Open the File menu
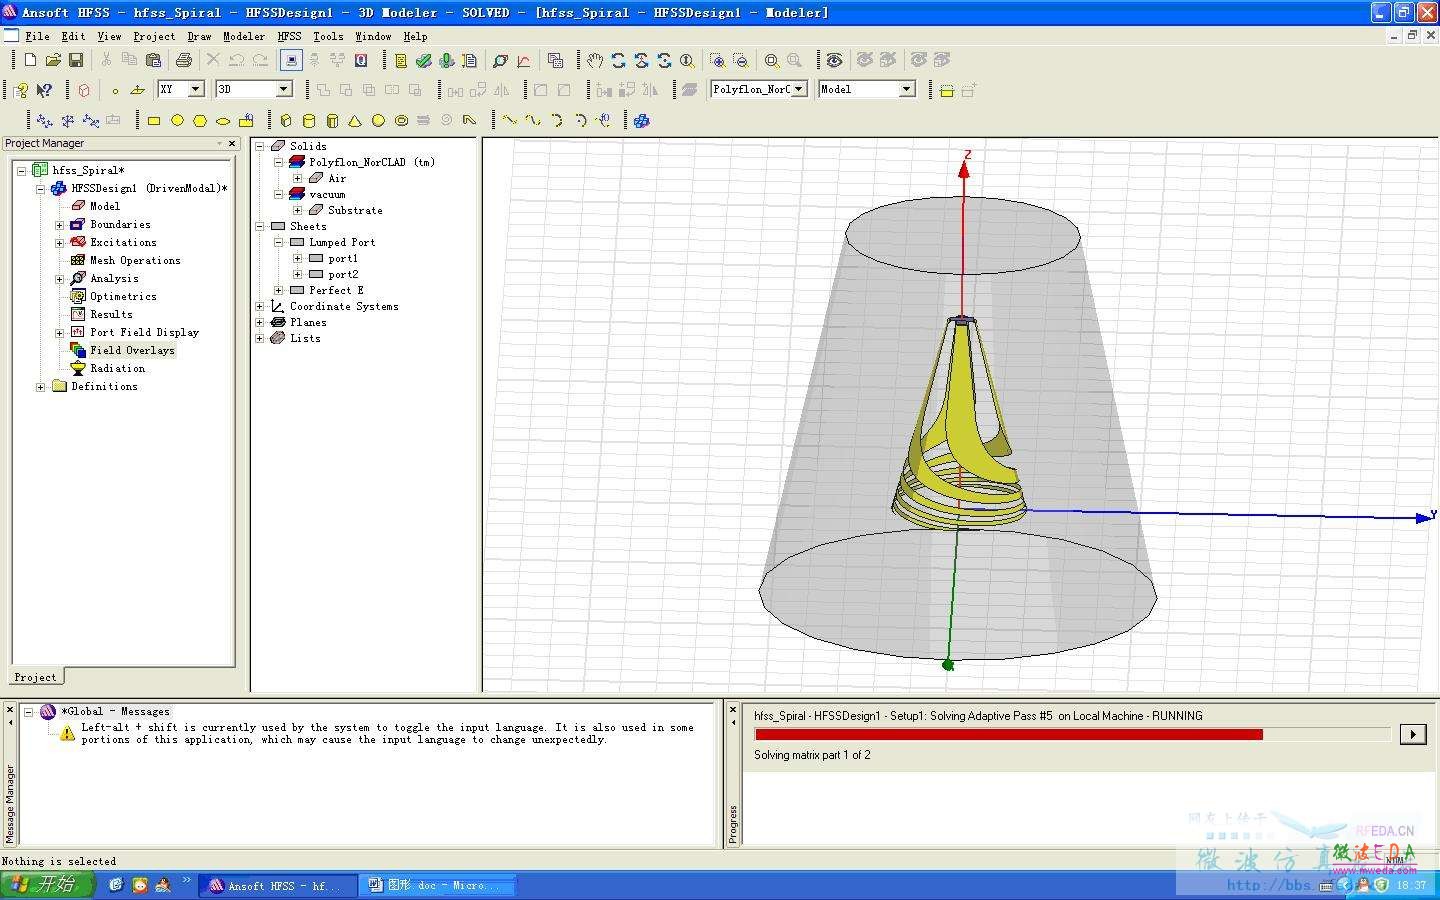1440x900 pixels. click(37, 36)
